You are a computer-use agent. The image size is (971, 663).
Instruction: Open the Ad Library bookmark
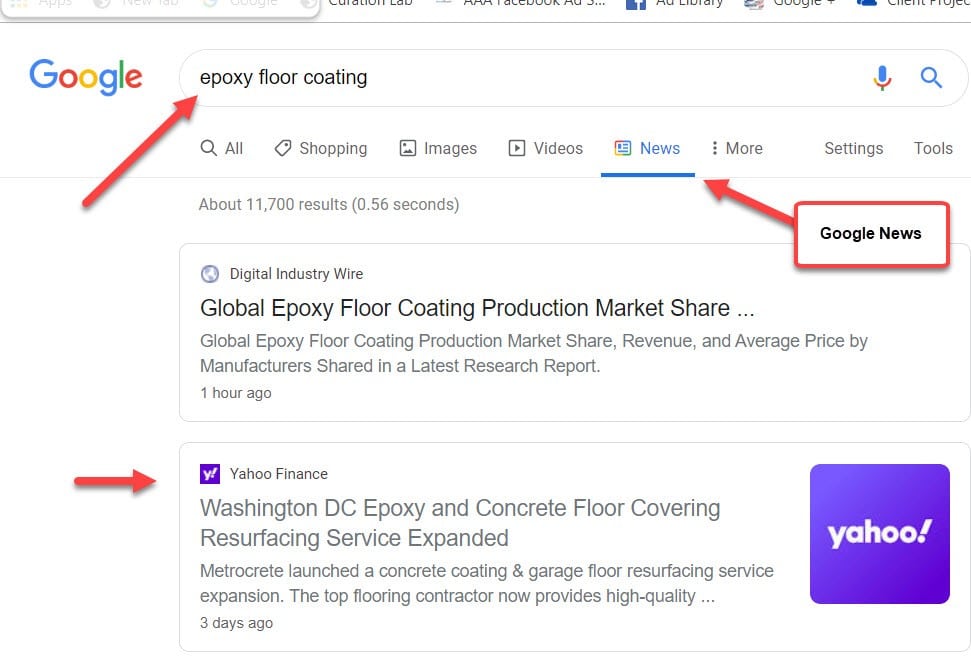point(686,4)
